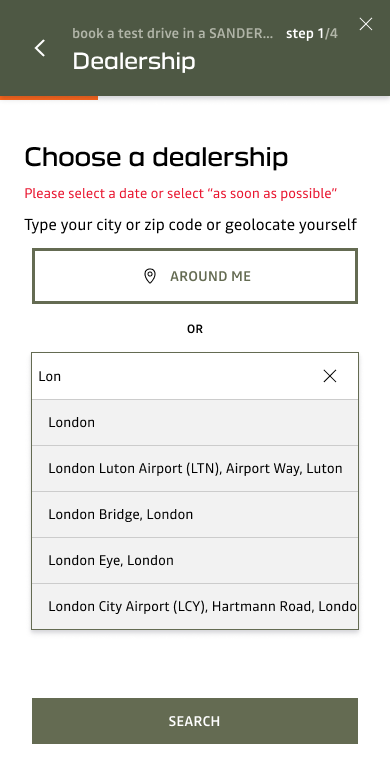Click the 'step 1/4' indicator
This screenshot has height=776, width=390.
coord(312,34)
